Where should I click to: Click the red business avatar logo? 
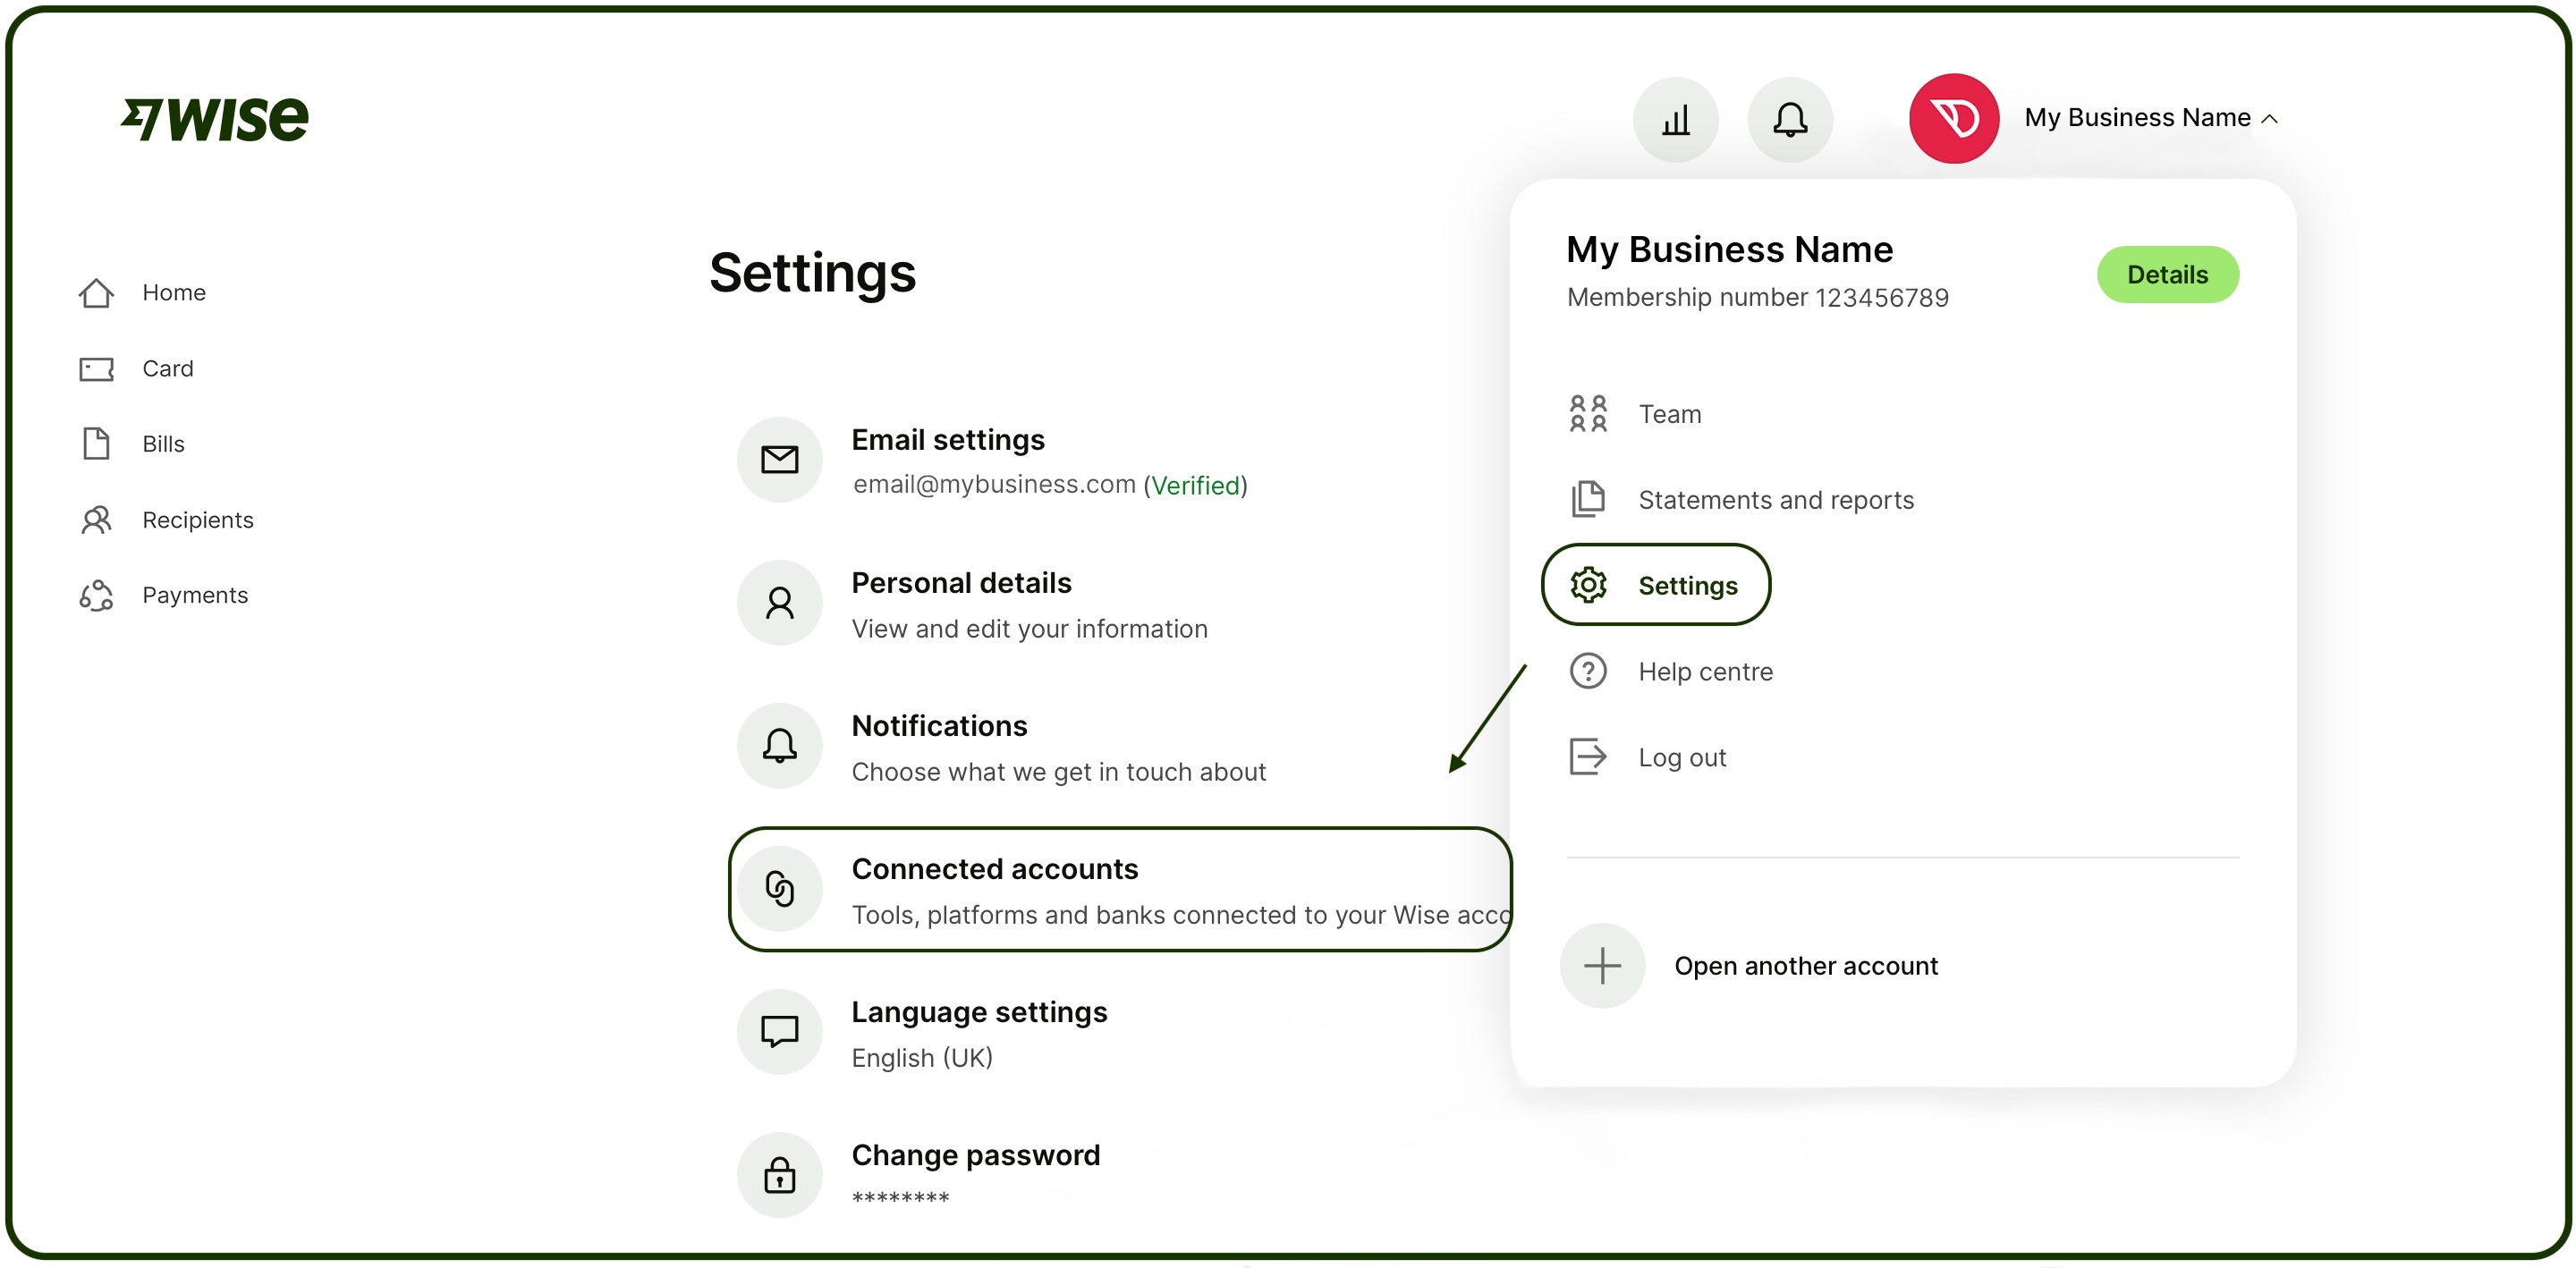1953,118
